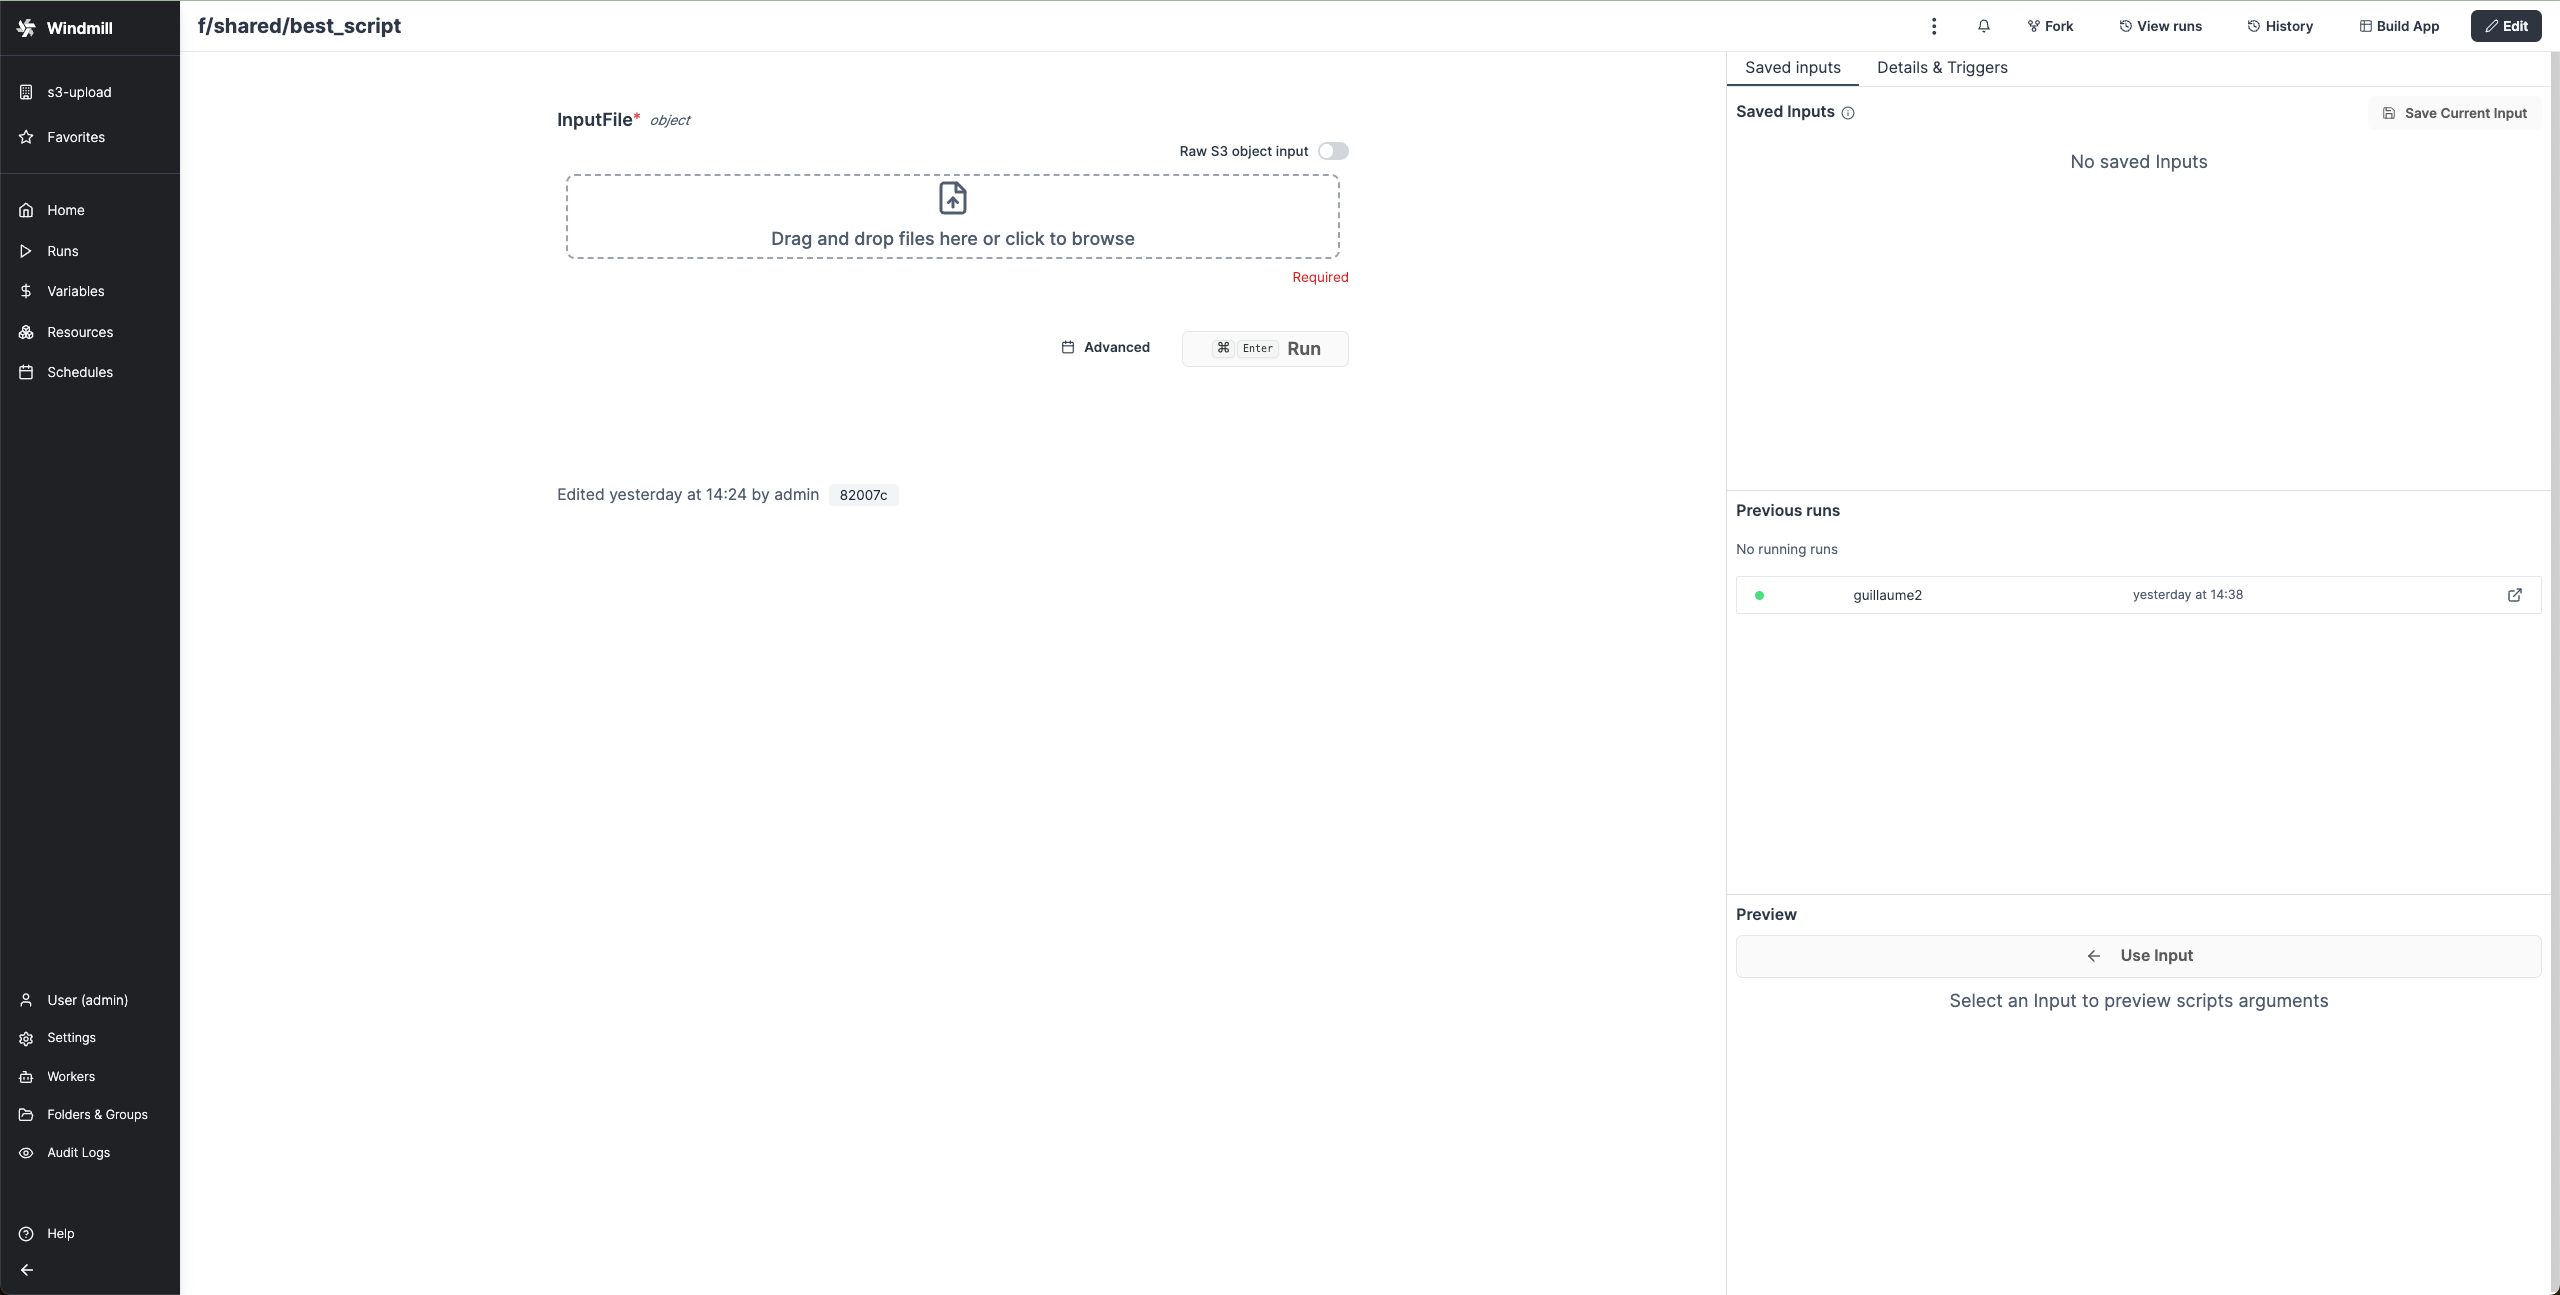2560x1295 pixels.
Task: Click the Edit button
Action: 2505,26
